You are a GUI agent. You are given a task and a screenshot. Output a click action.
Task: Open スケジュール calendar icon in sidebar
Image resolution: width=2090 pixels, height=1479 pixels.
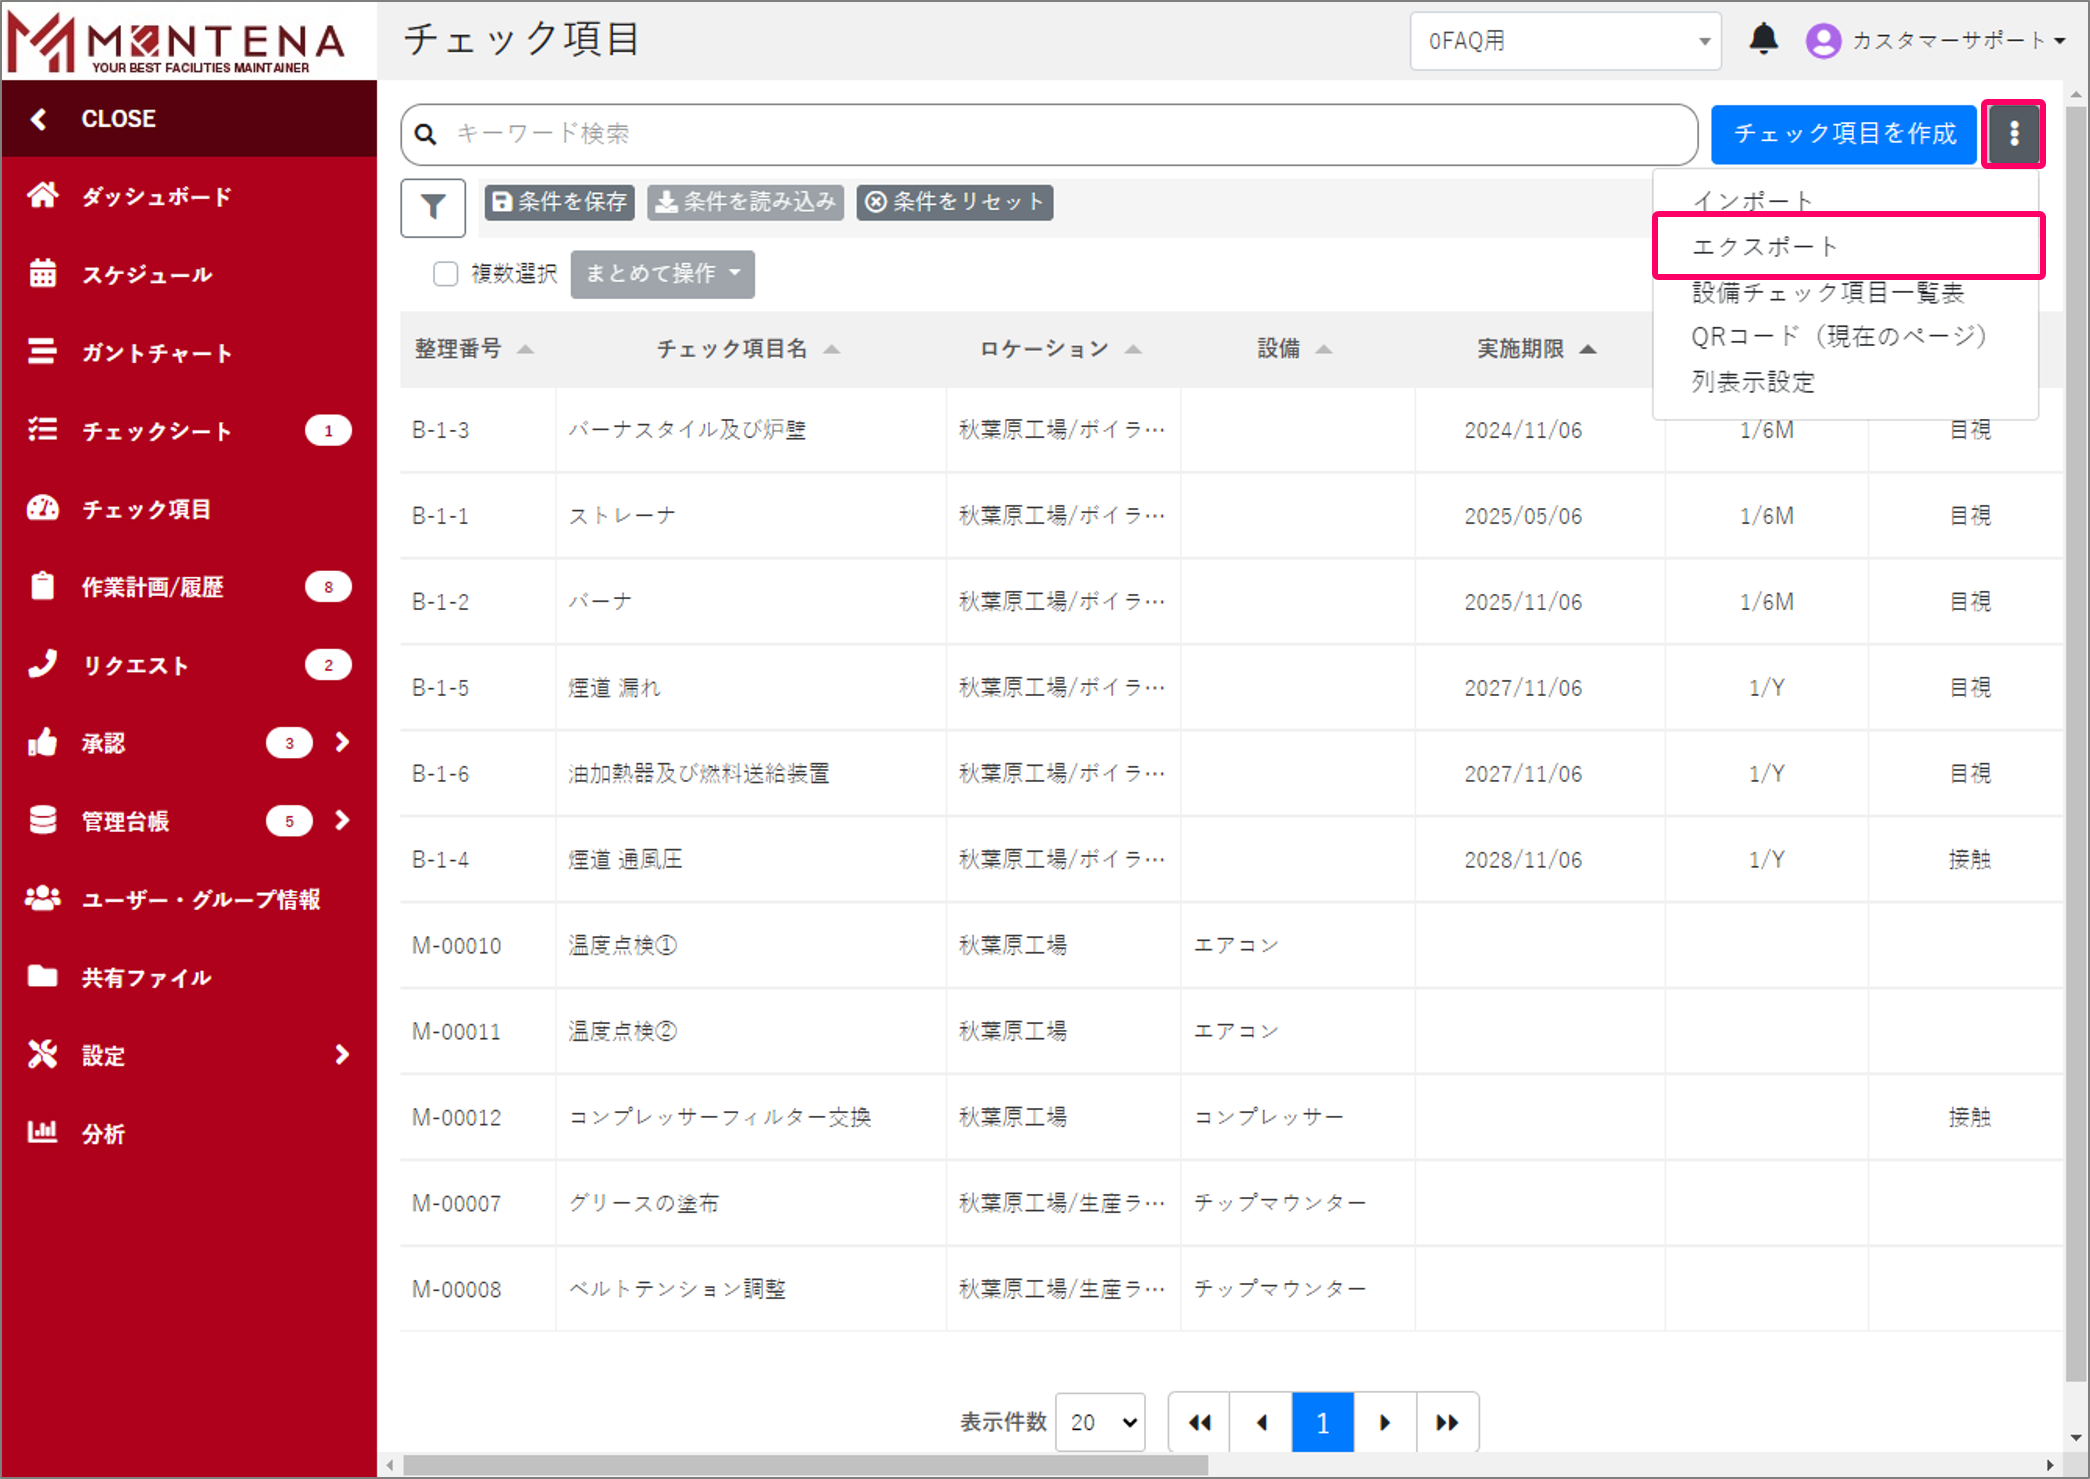[x=42, y=274]
